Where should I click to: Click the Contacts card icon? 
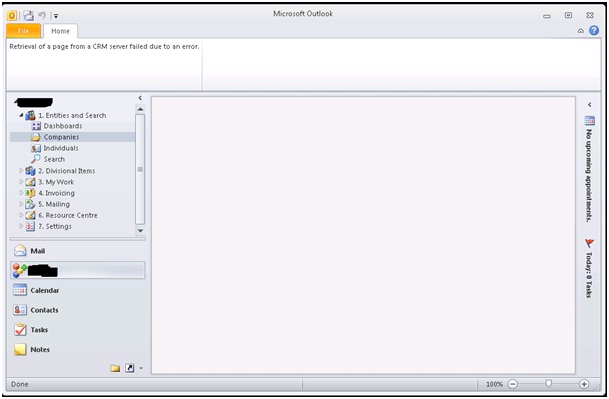pyautogui.click(x=20, y=310)
